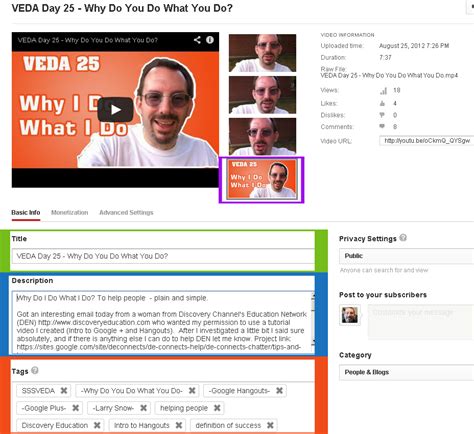Click the Tags help question icon

35,371
